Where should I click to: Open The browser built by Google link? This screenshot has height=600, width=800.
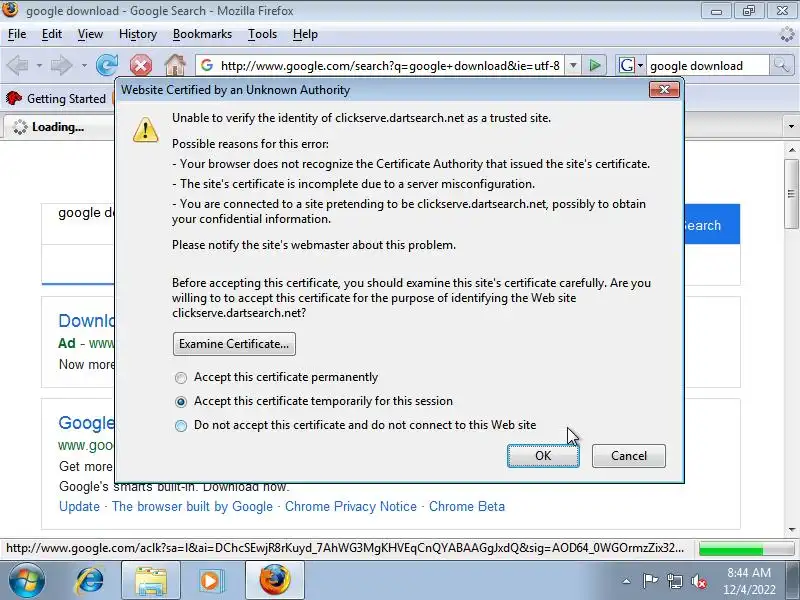click(192, 507)
